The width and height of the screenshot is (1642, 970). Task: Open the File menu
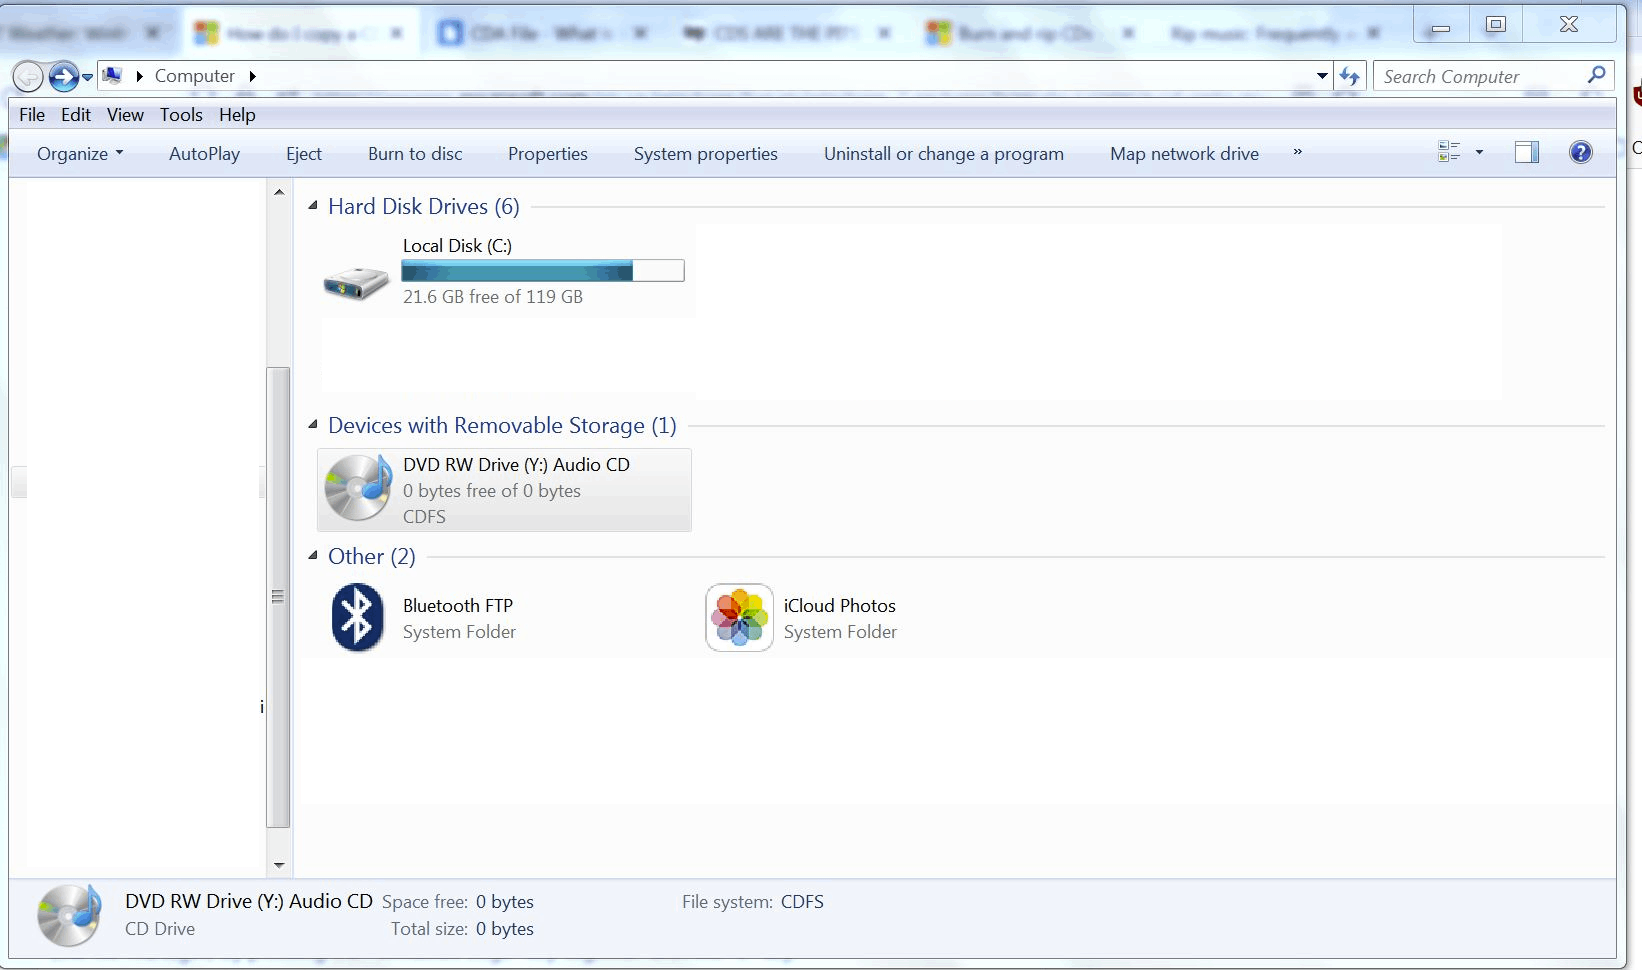pyautogui.click(x=32, y=115)
